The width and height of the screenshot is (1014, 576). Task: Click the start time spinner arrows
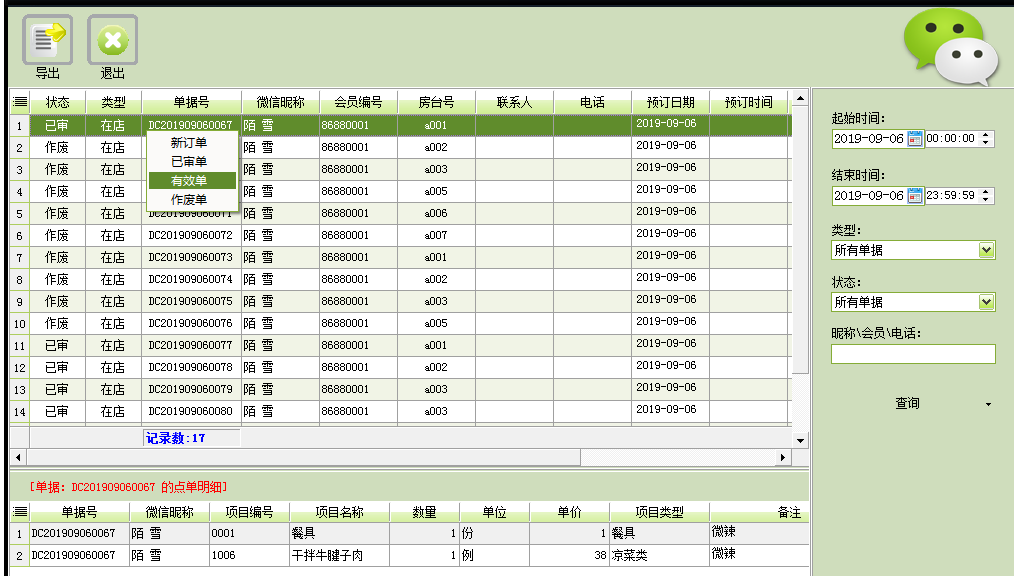point(986,139)
